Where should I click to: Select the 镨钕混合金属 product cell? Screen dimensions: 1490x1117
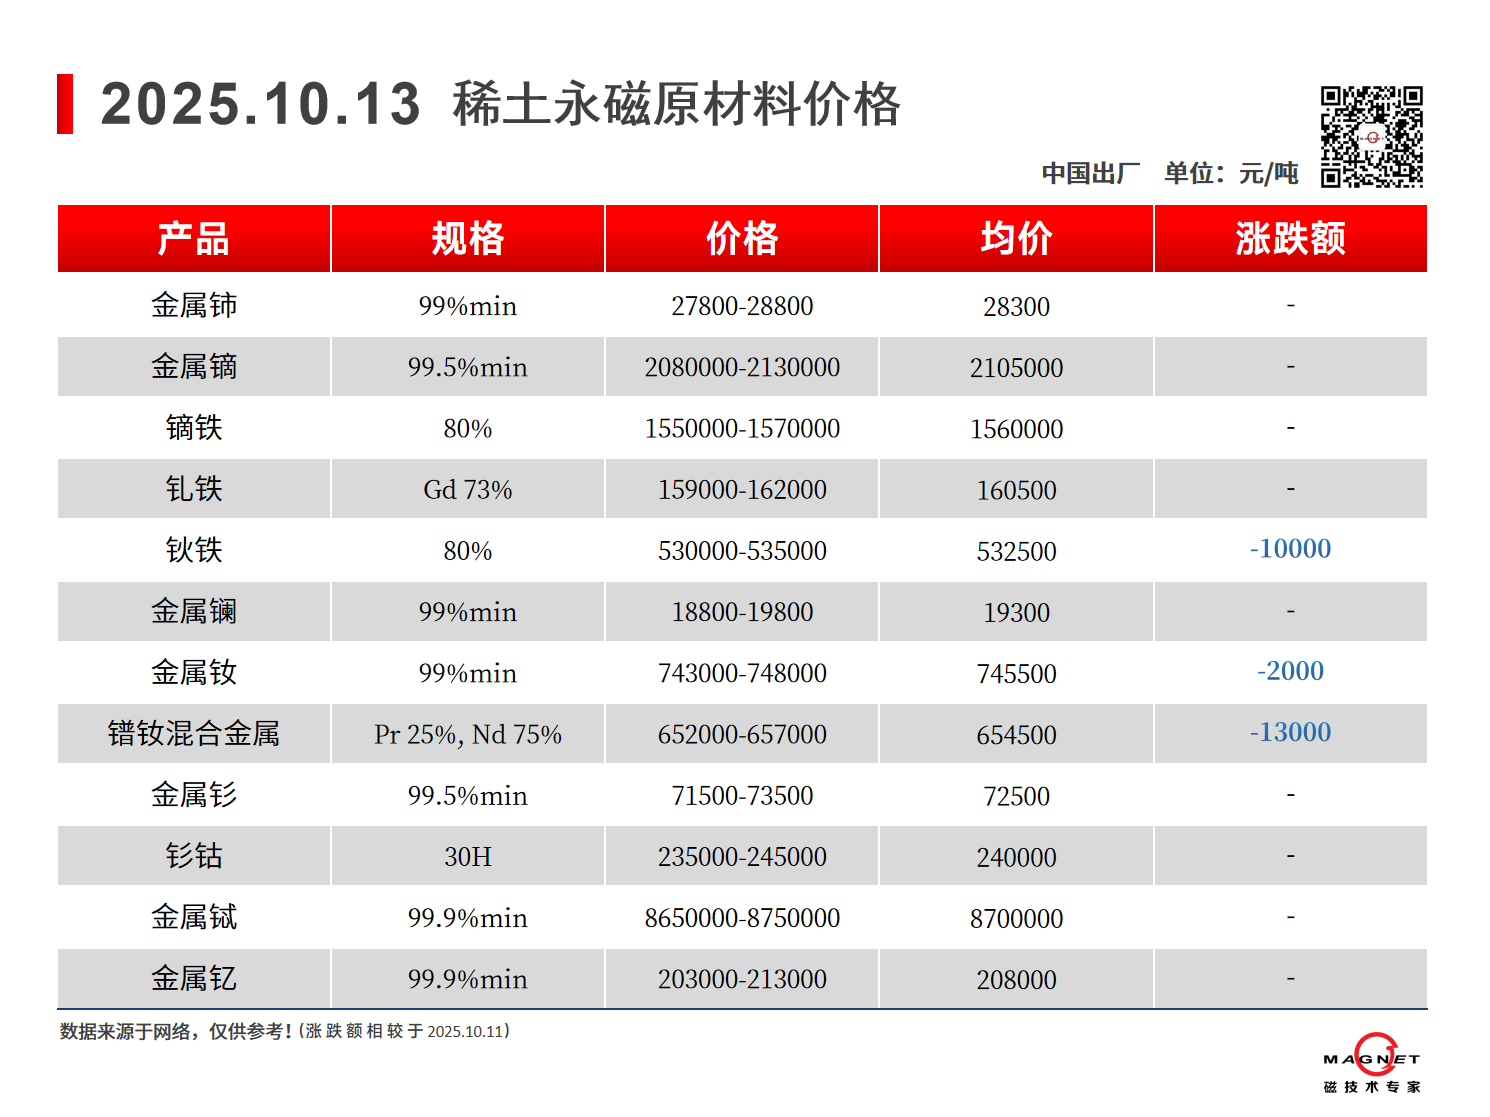[194, 734]
